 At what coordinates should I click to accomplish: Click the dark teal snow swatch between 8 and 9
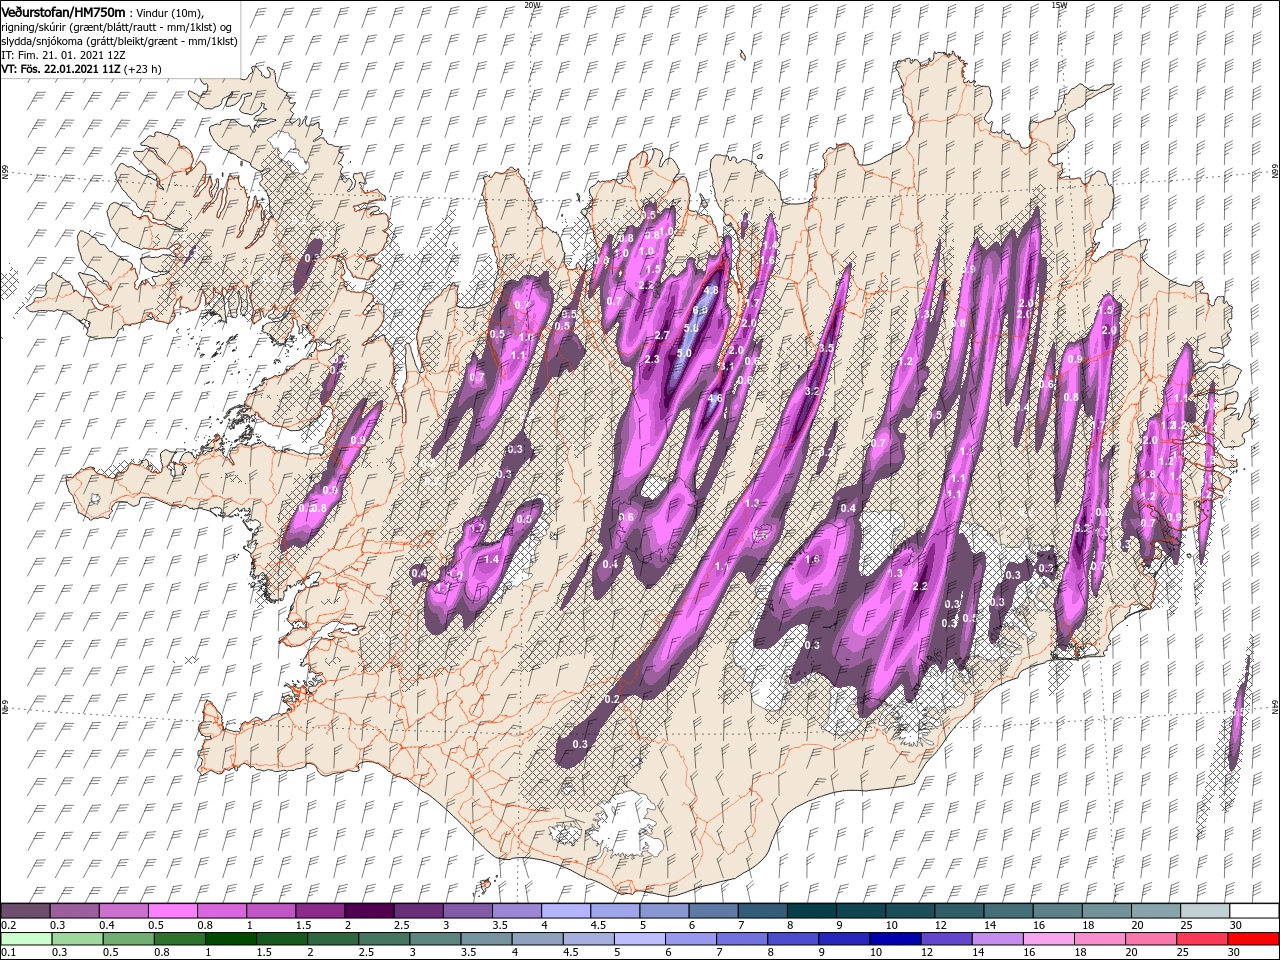(812, 911)
